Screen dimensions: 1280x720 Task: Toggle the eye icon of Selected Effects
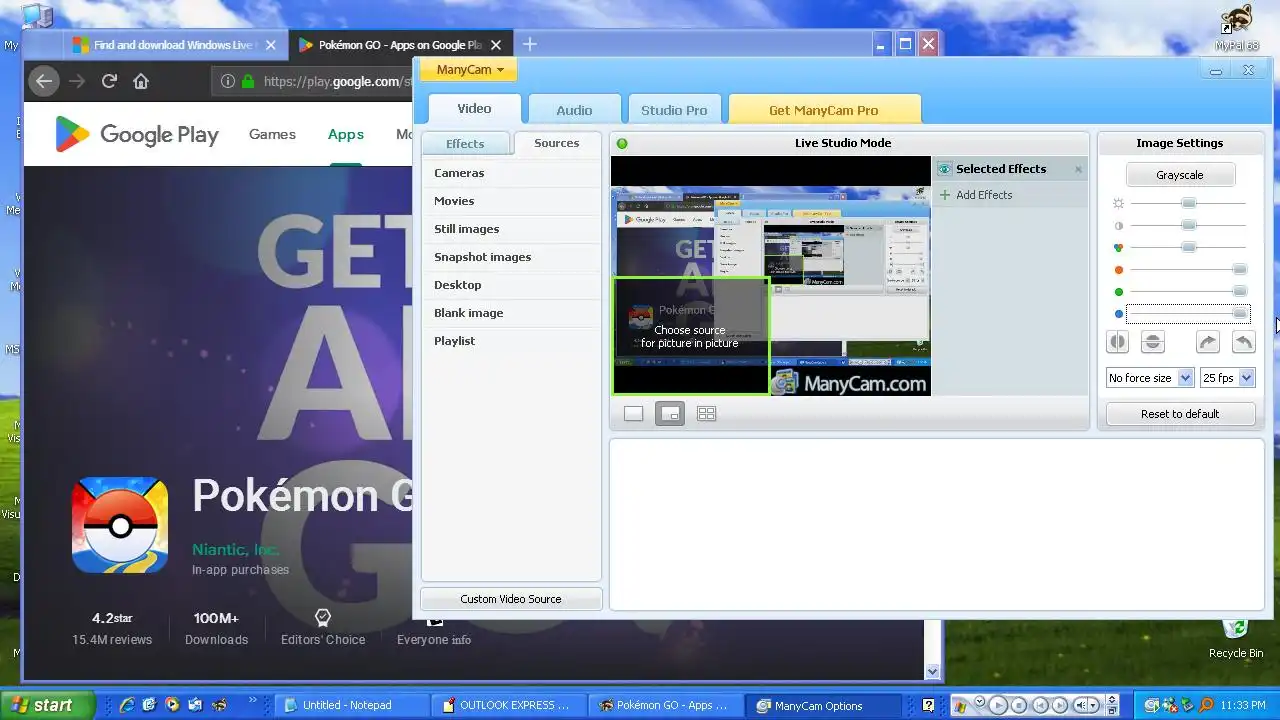tap(944, 169)
